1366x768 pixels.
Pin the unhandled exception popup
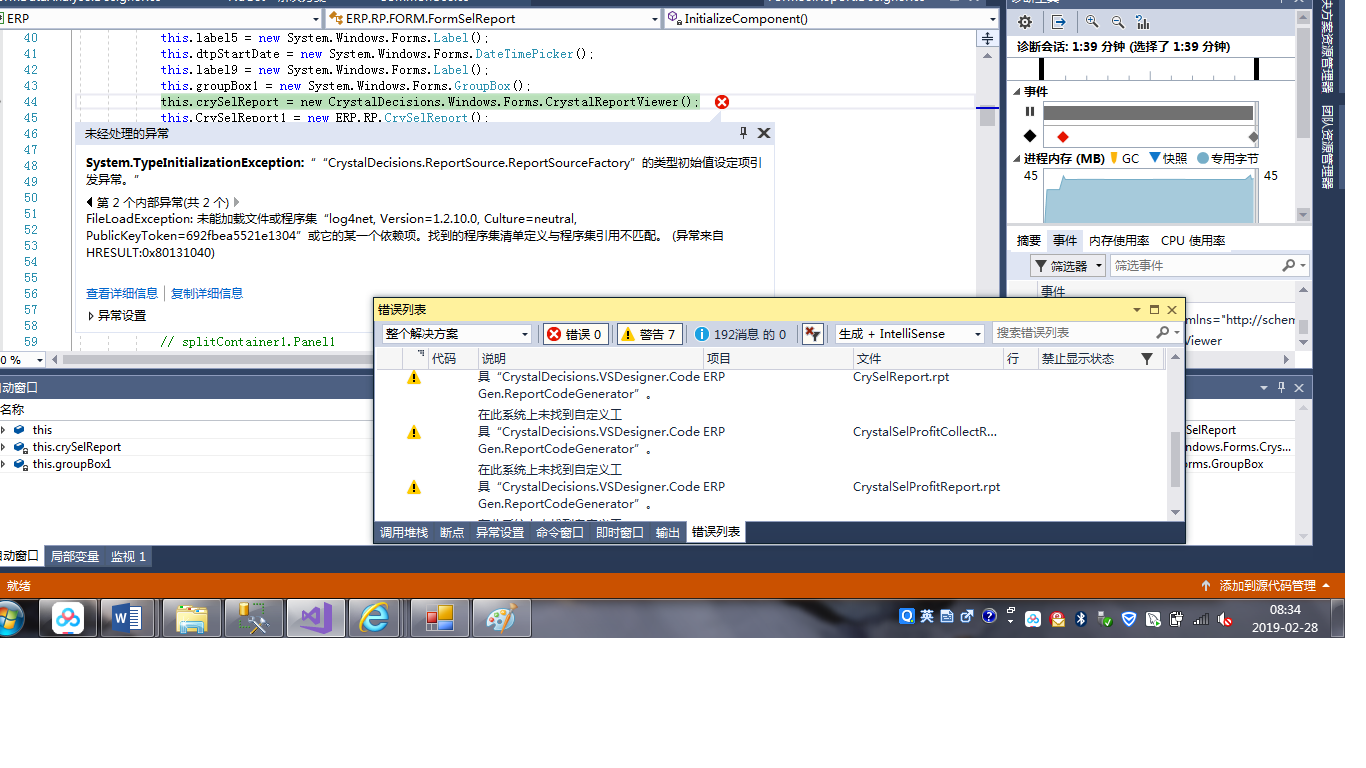(743, 133)
